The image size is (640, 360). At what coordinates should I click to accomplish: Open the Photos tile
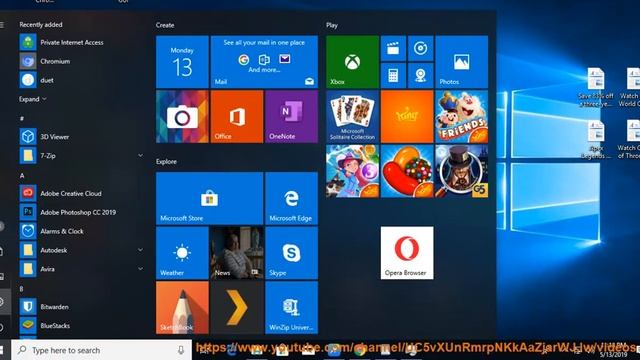pos(462,62)
